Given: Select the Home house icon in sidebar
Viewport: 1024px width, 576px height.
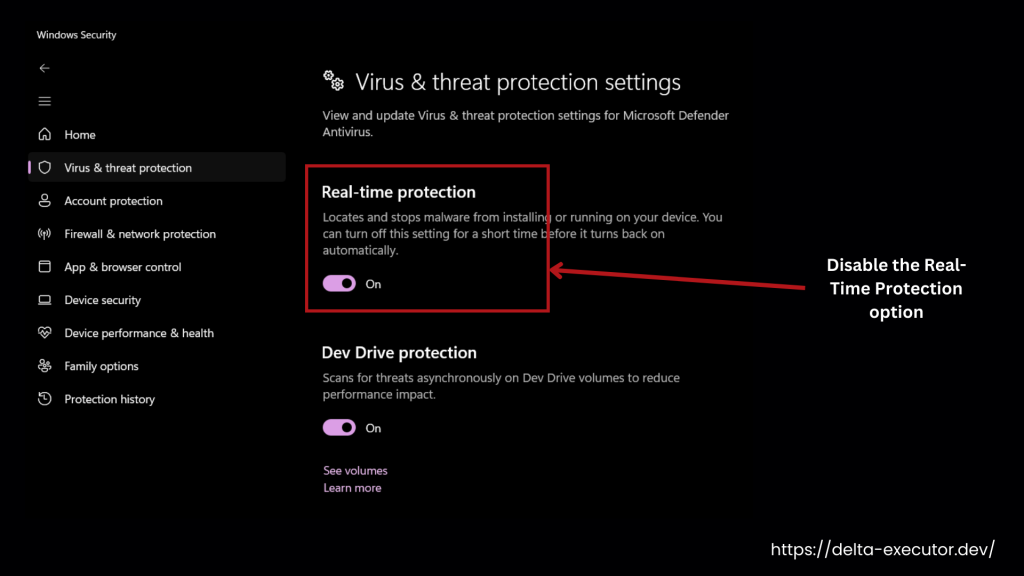Looking at the screenshot, I should click(45, 134).
